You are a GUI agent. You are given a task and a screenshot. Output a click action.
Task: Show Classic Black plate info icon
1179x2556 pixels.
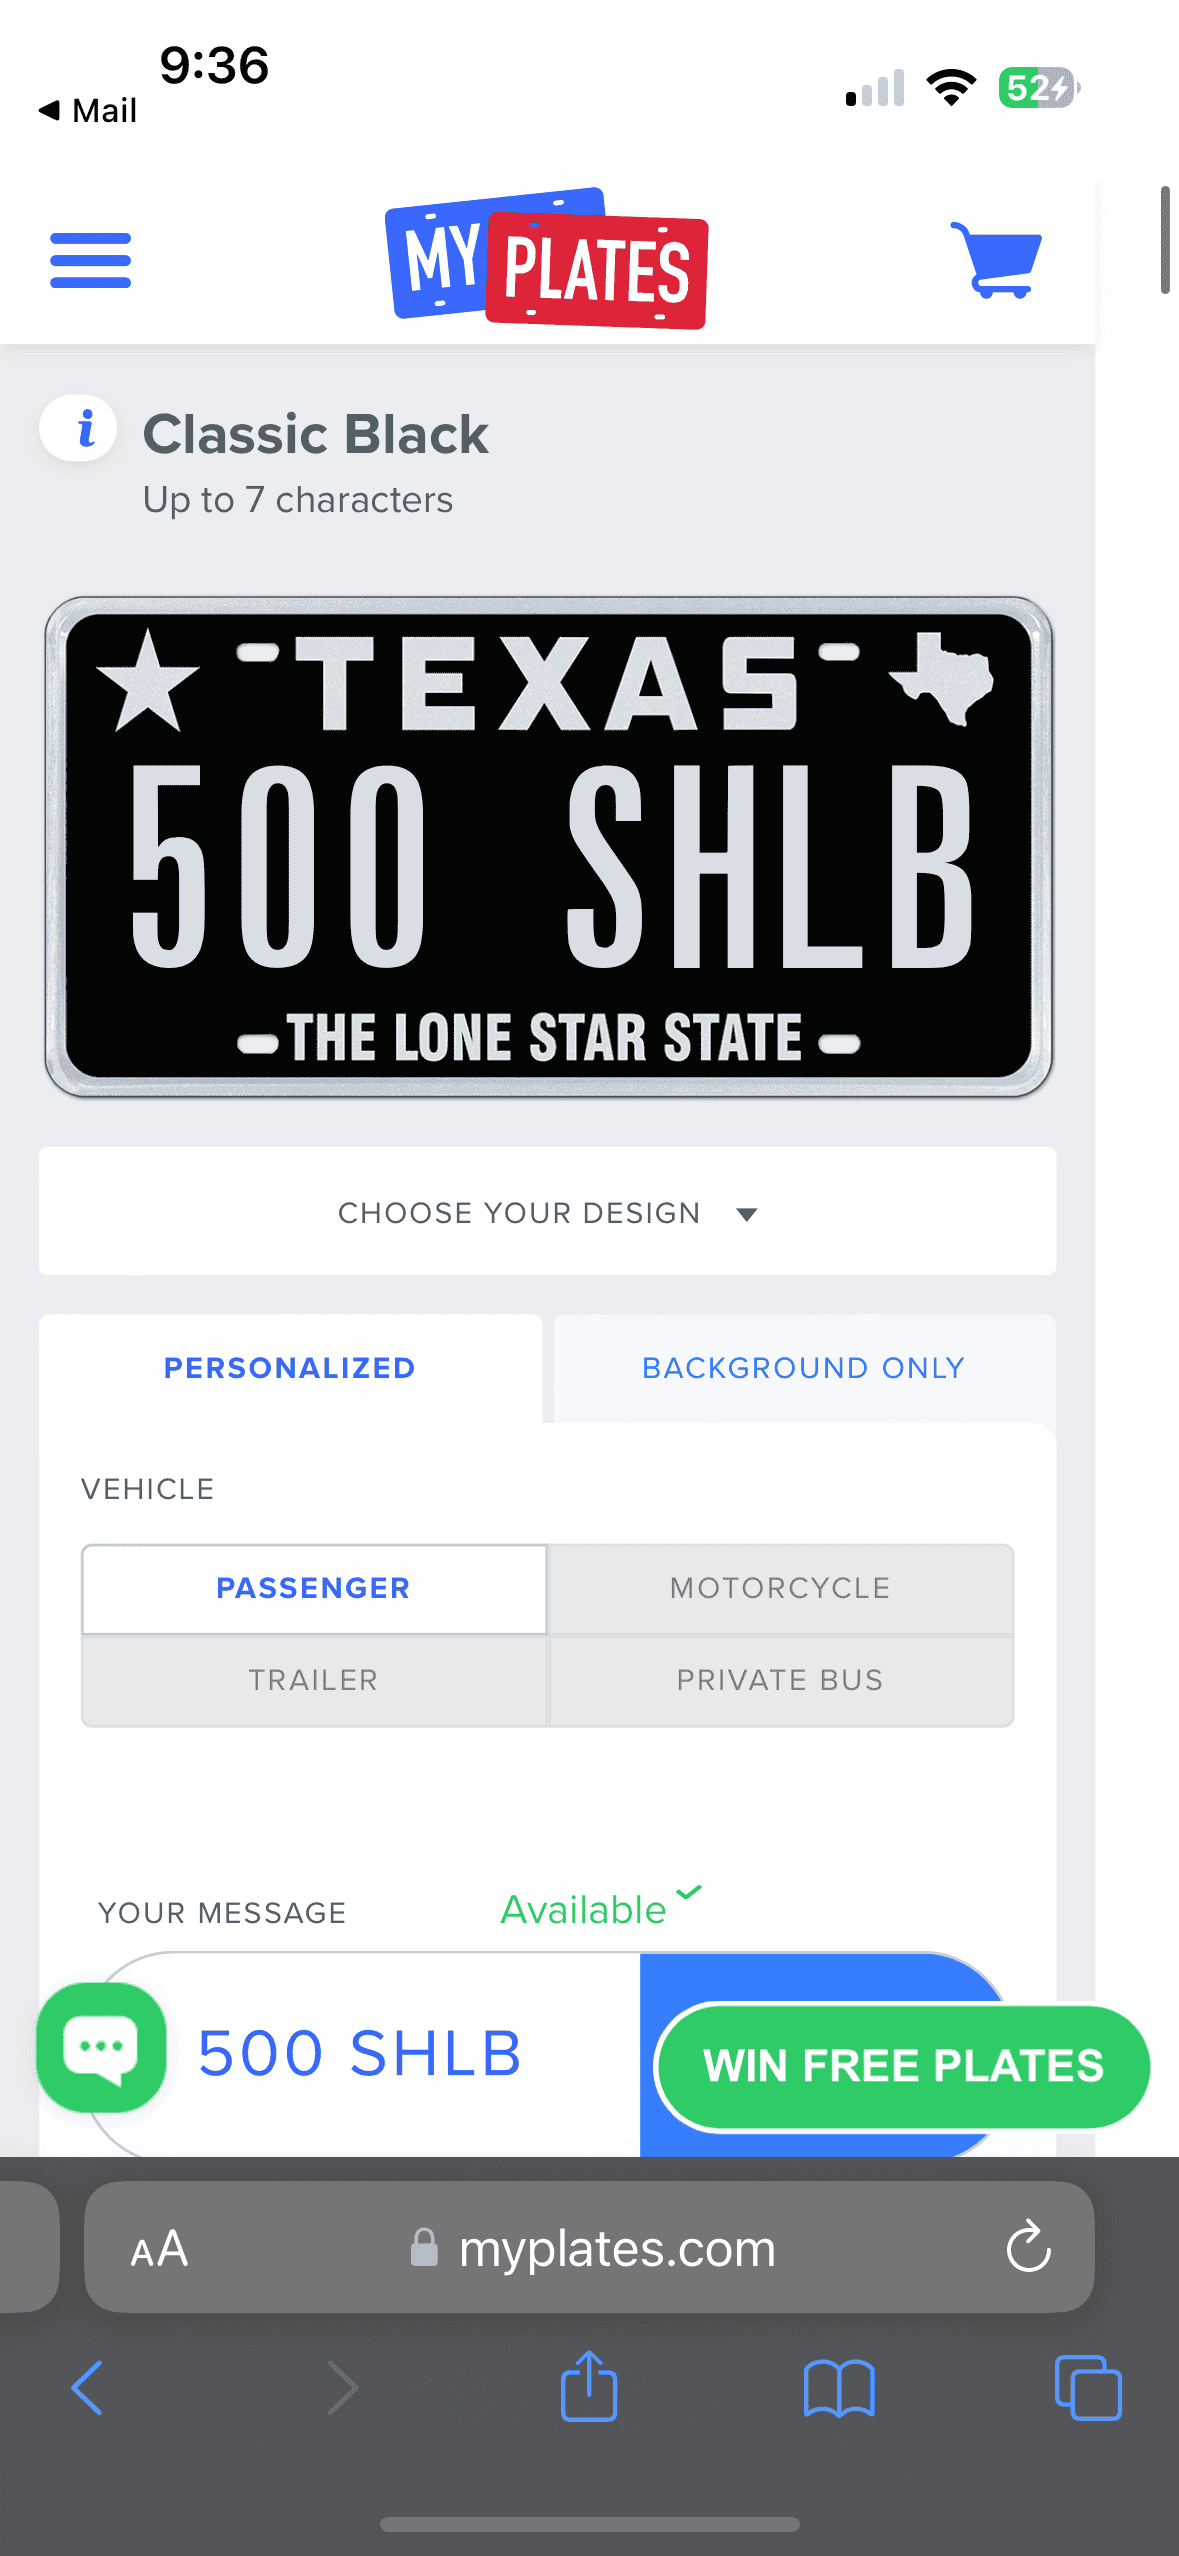click(78, 428)
